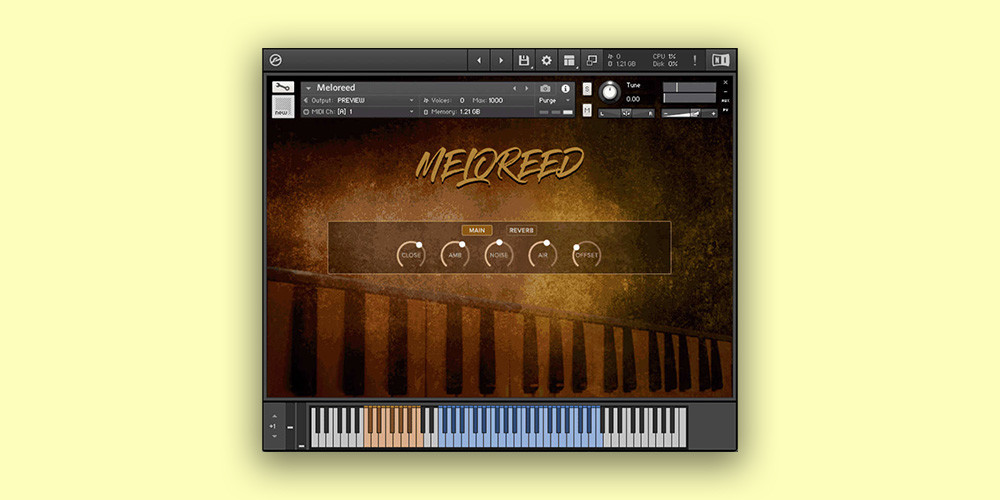Viewport: 1000px width, 500px height.
Task: Switch to the REVERB tab
Action: 521,230
